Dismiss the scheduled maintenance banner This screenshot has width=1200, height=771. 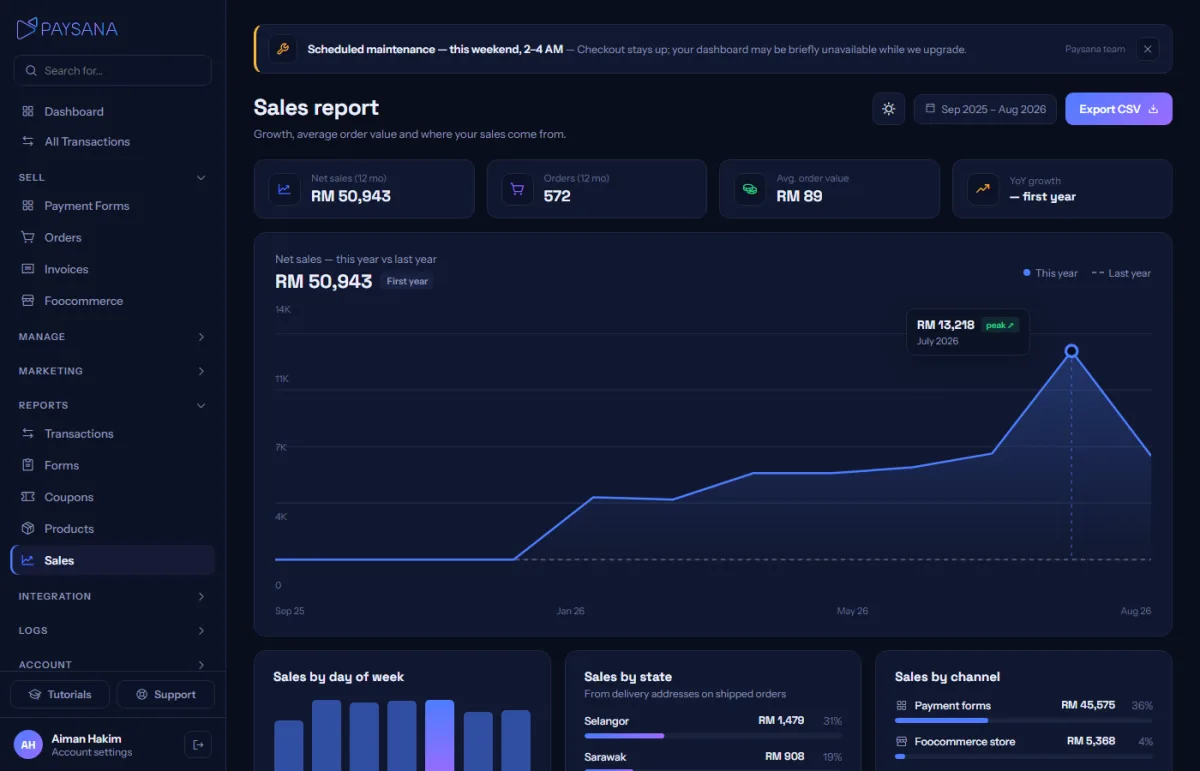pyautogui.click(x=1148, y=49)
